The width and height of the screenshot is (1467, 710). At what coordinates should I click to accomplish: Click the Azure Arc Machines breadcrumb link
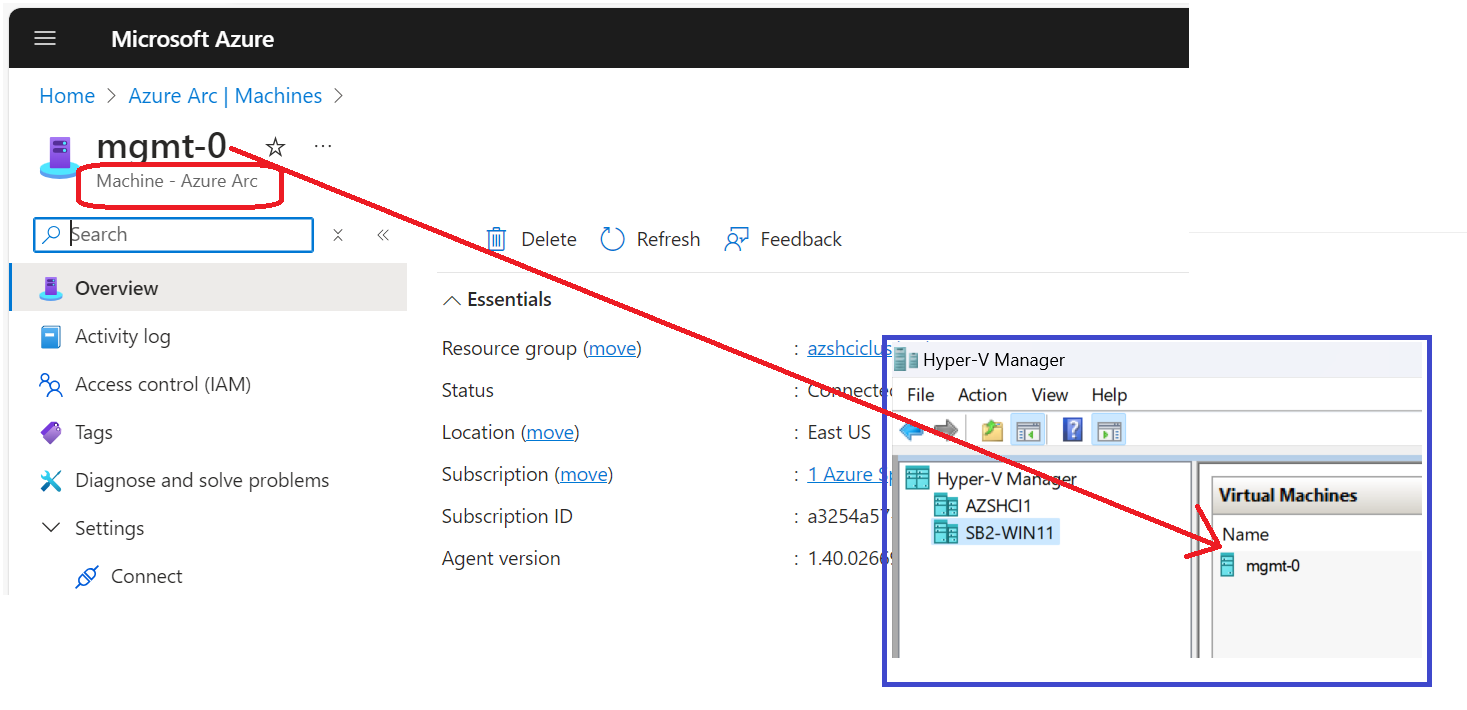(x=225, y=95)
